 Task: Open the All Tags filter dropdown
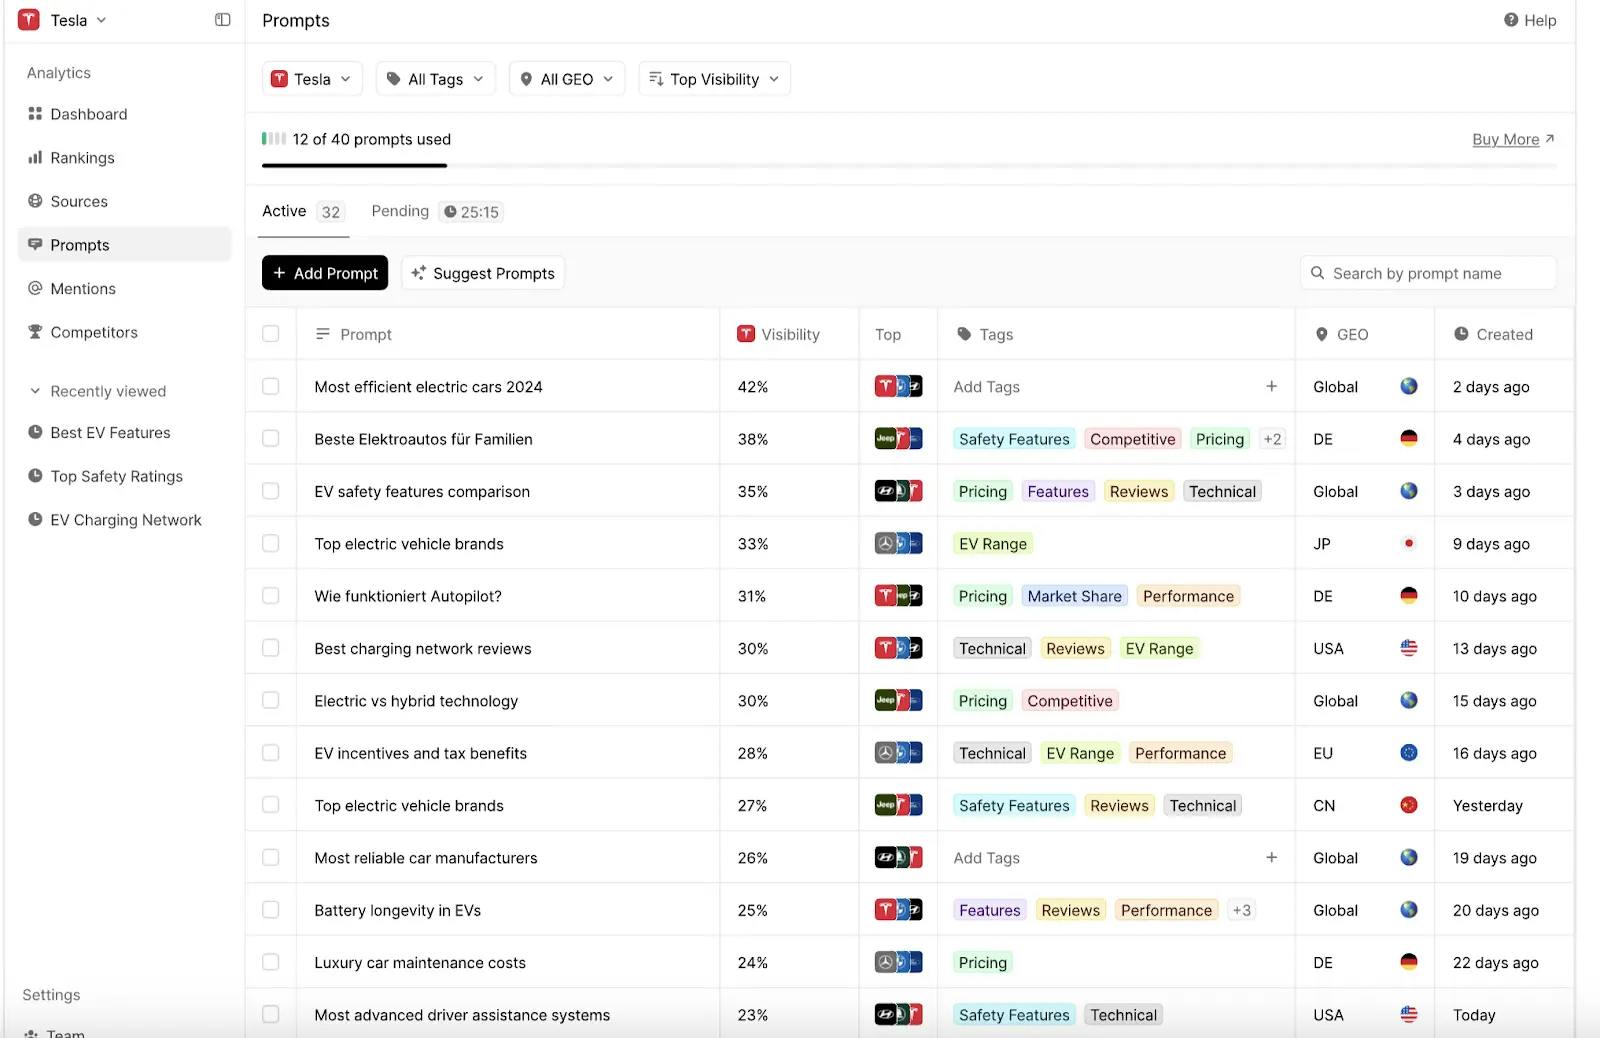tap(435, 78)
